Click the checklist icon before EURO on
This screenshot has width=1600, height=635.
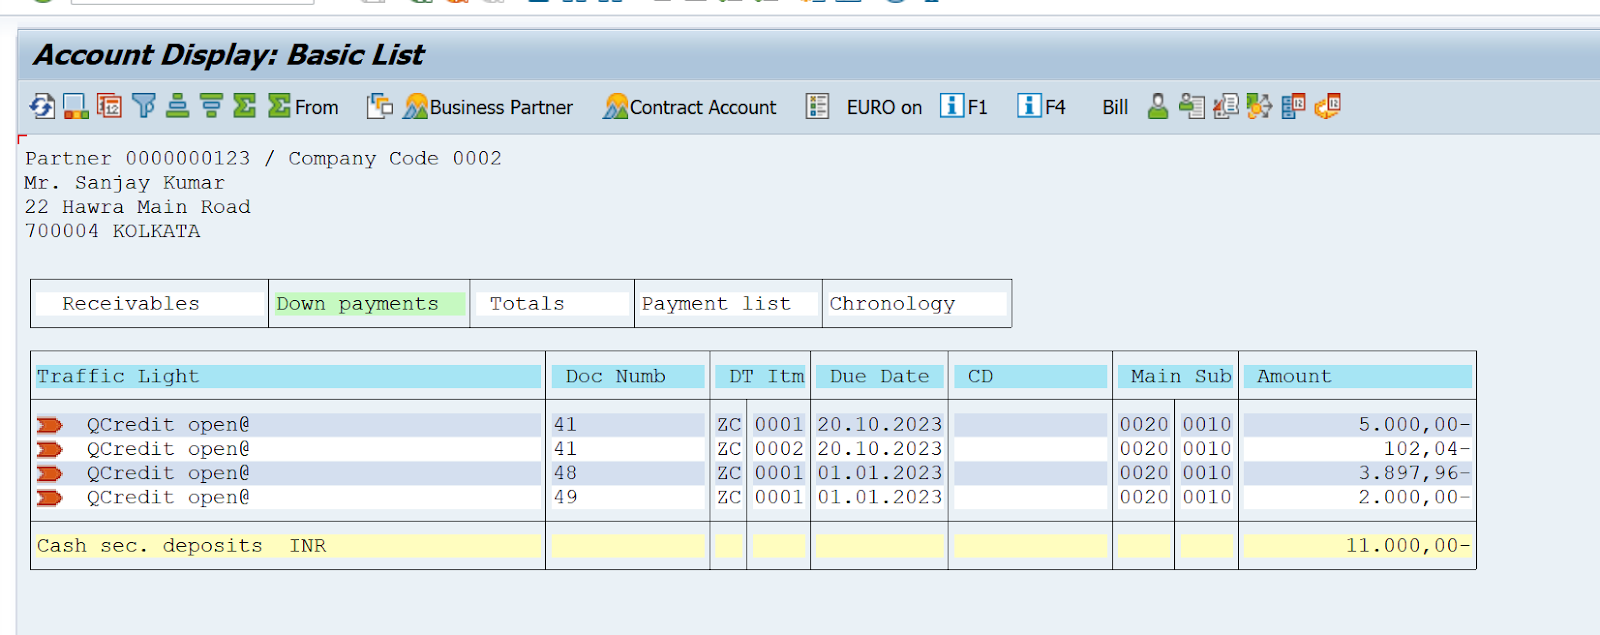pos(818,106)
